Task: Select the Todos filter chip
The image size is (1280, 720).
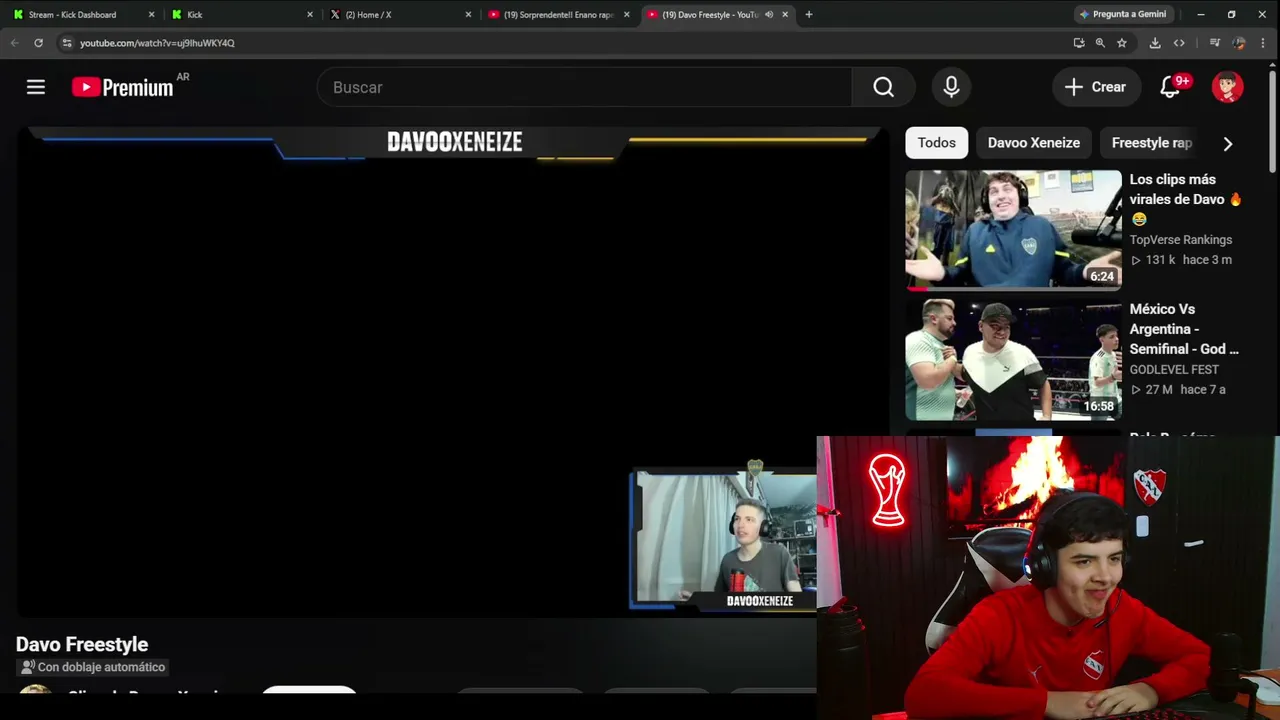Action: pos(937,143)
